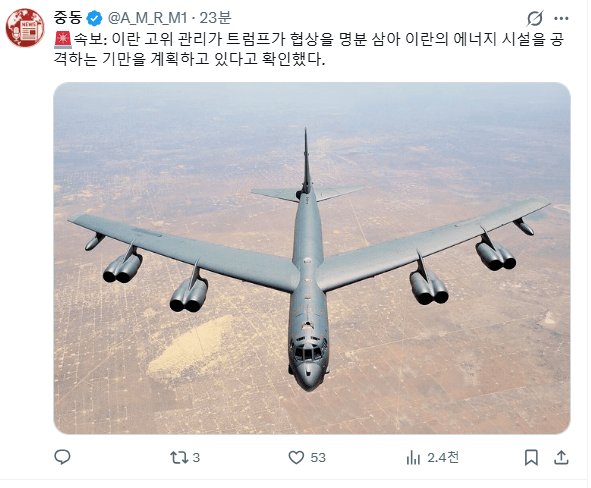View post analytics bar-chart icon

tap(413, 458)
